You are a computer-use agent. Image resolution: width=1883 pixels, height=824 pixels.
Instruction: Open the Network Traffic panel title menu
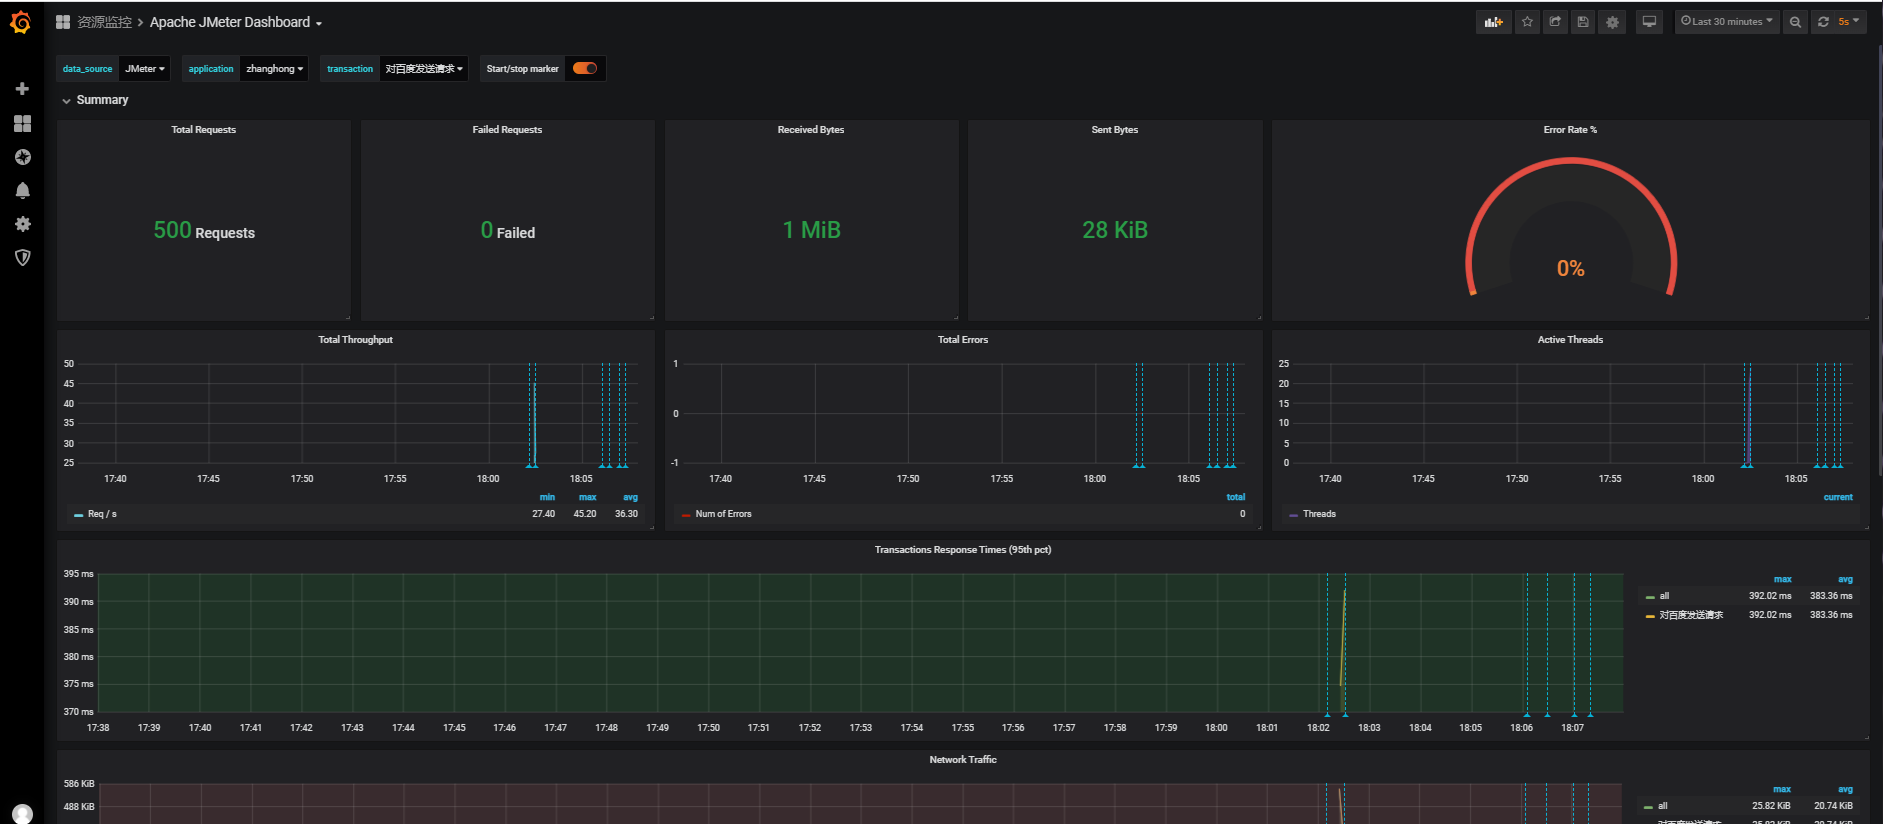(x=963, y=760)
